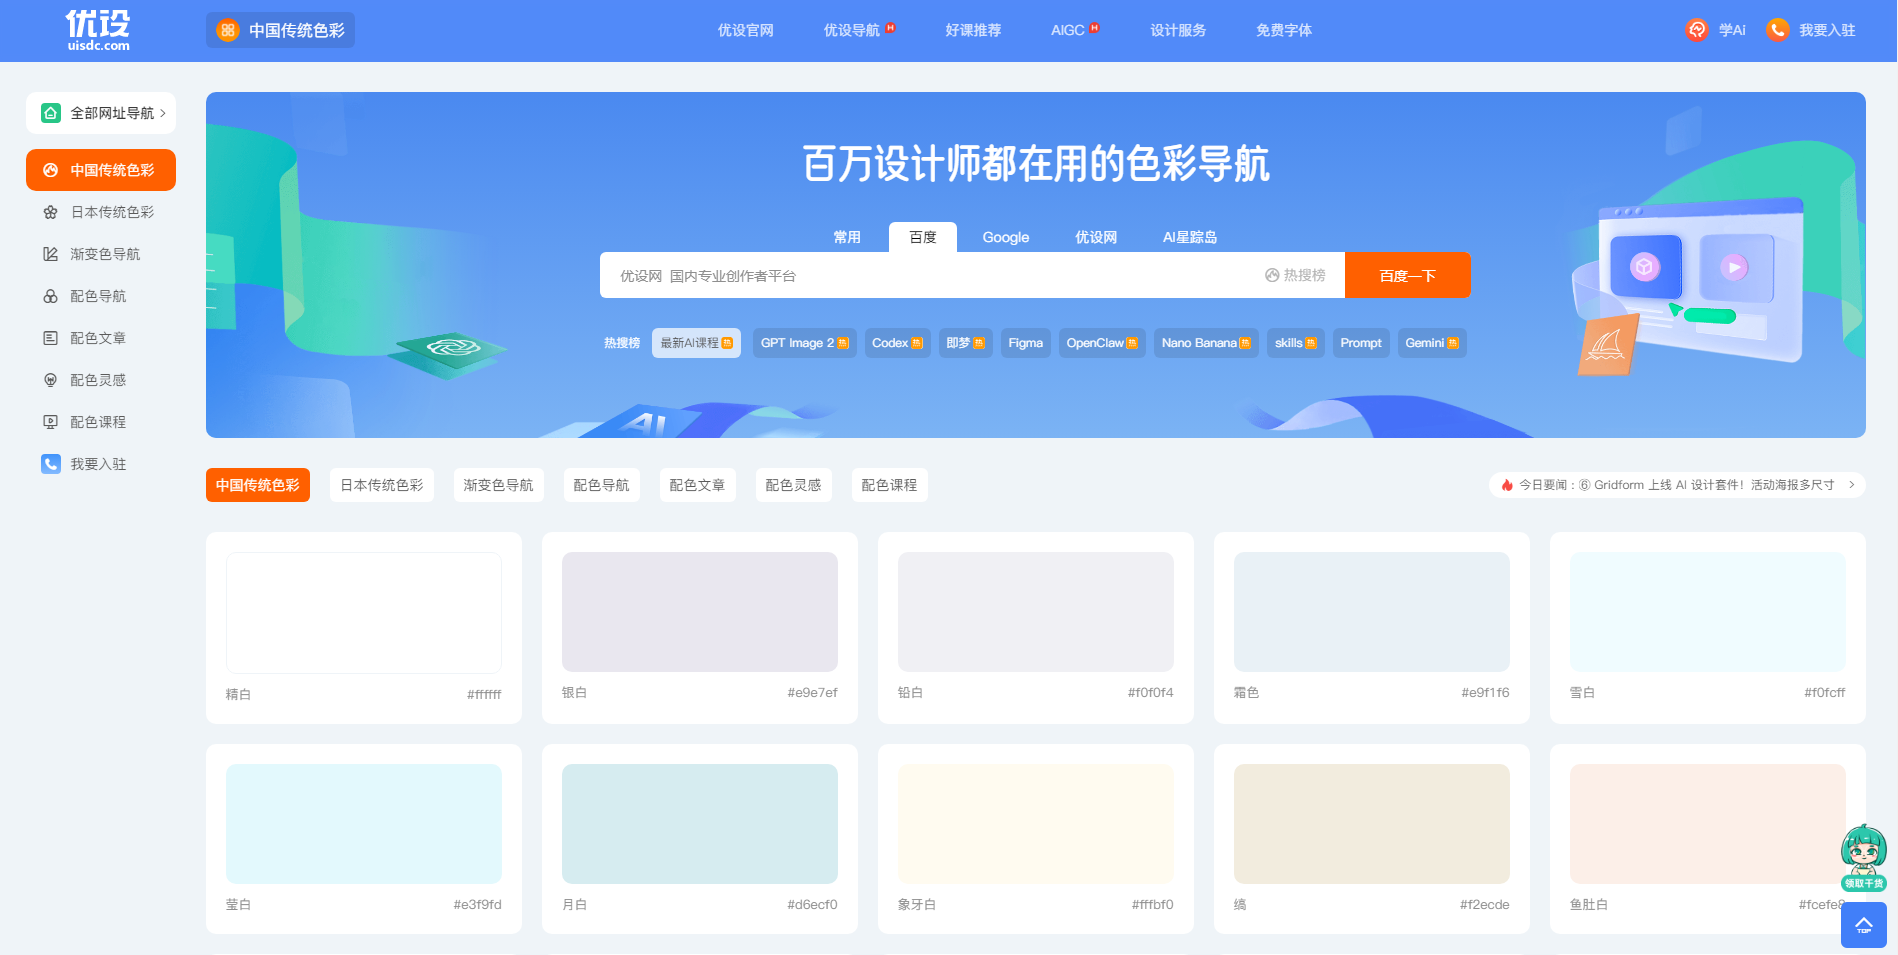Click the orange phone icon beside header 我要入驻
The width and height of the screenshot is (1898, 955).
click(x=1777, y=30)
